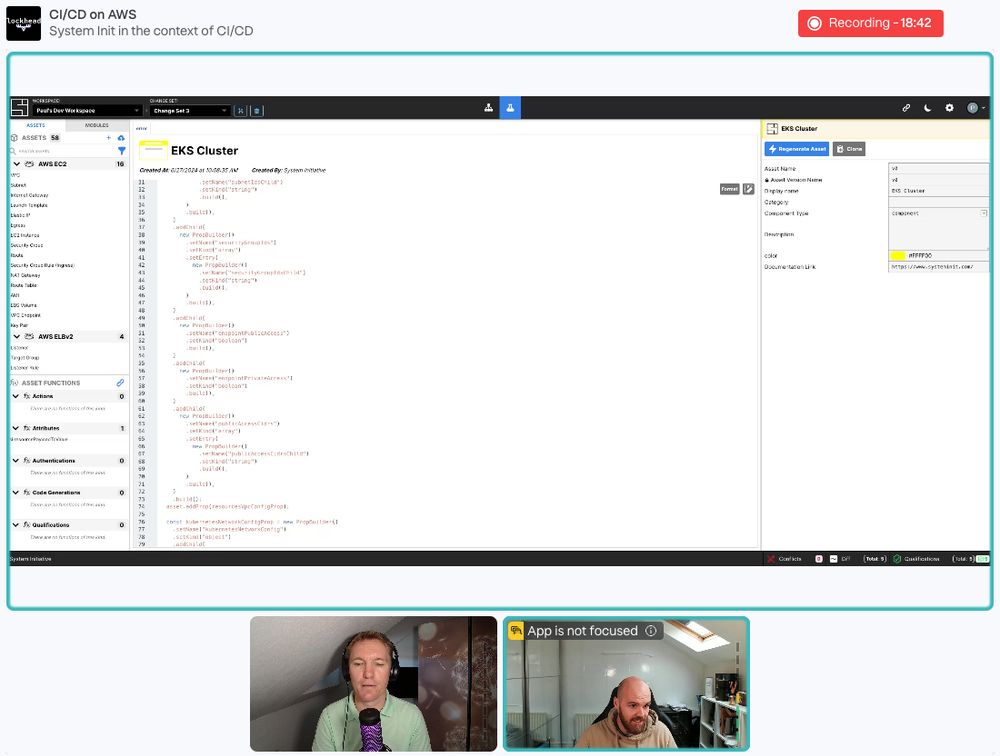This screenshot has width=1000, height=756.
Task: Click the EKS Cluster yellow asset thumbnail
Action: click(x=153, y=151)
